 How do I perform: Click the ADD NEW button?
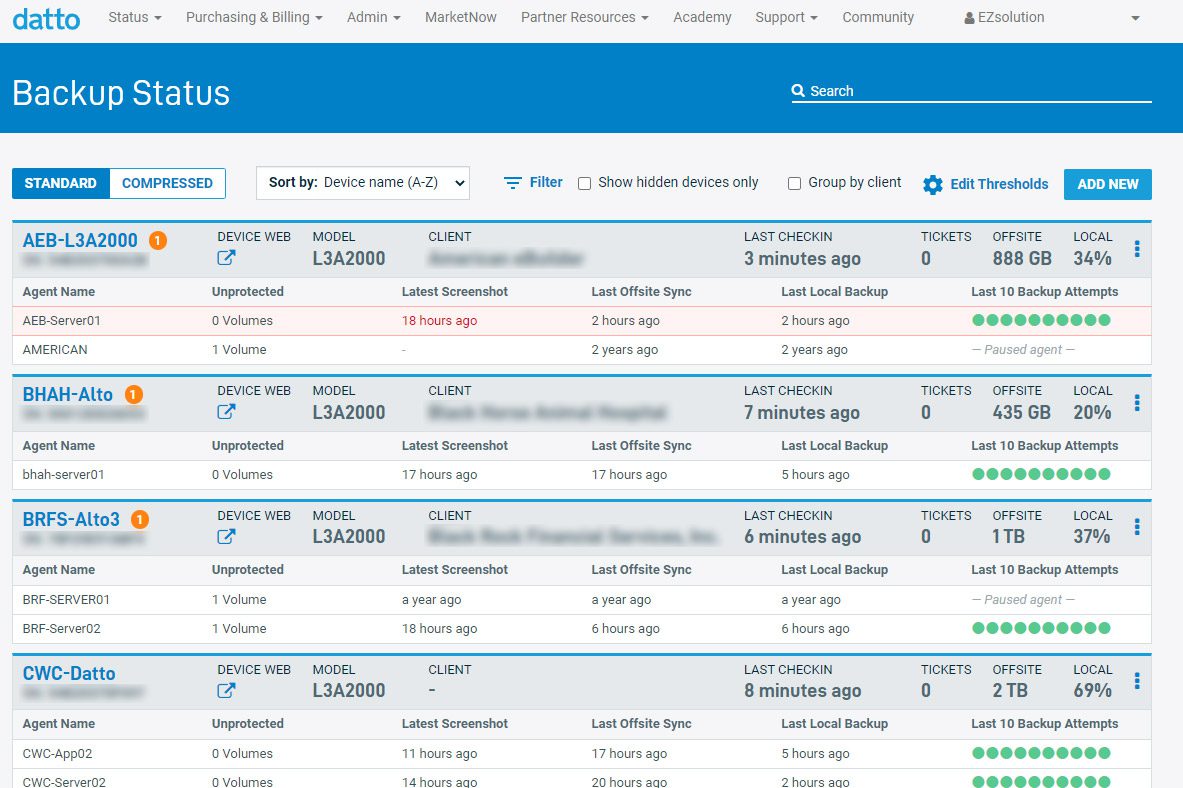pos(1108,184)
